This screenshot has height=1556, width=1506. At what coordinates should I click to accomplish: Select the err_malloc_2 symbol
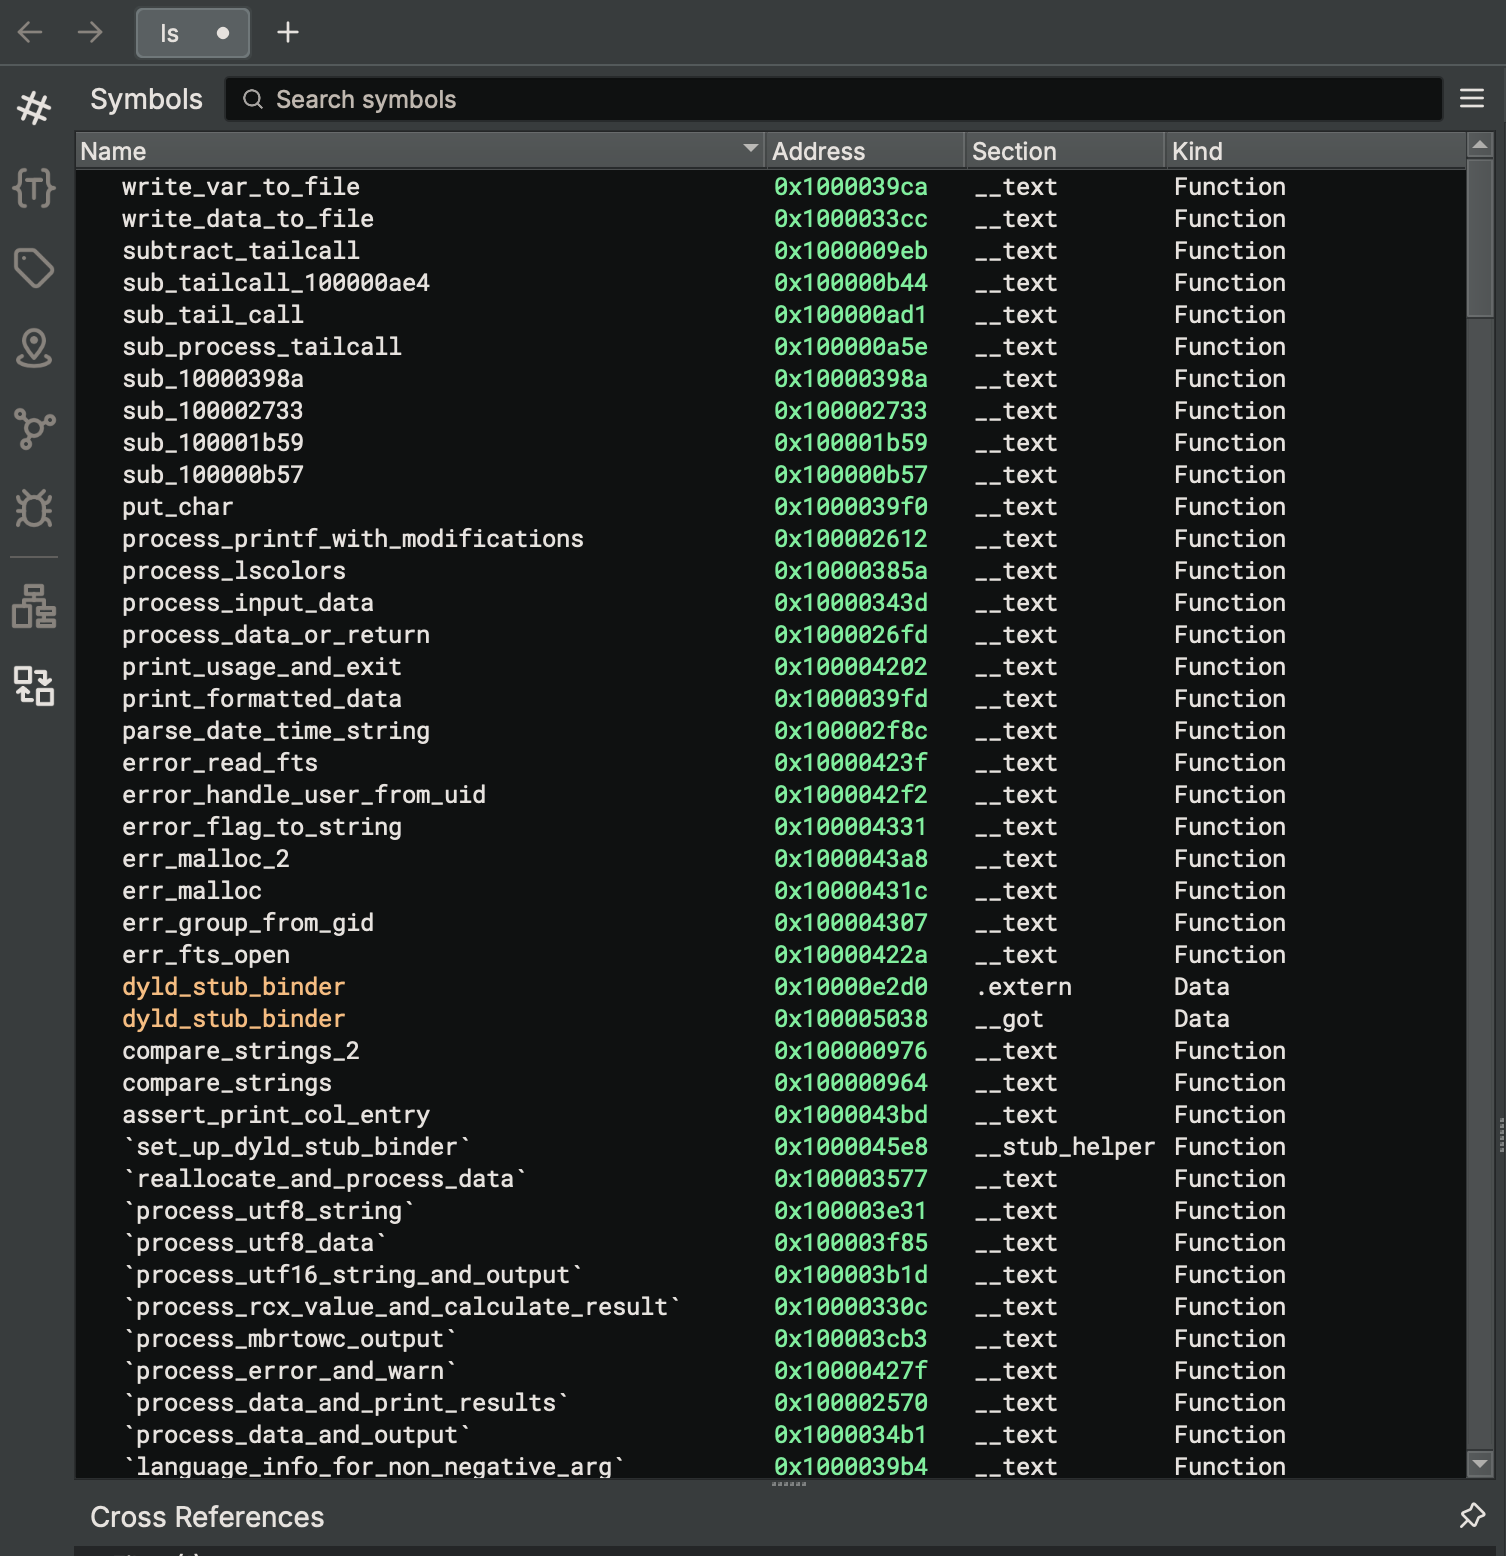[x=206, y=859]
